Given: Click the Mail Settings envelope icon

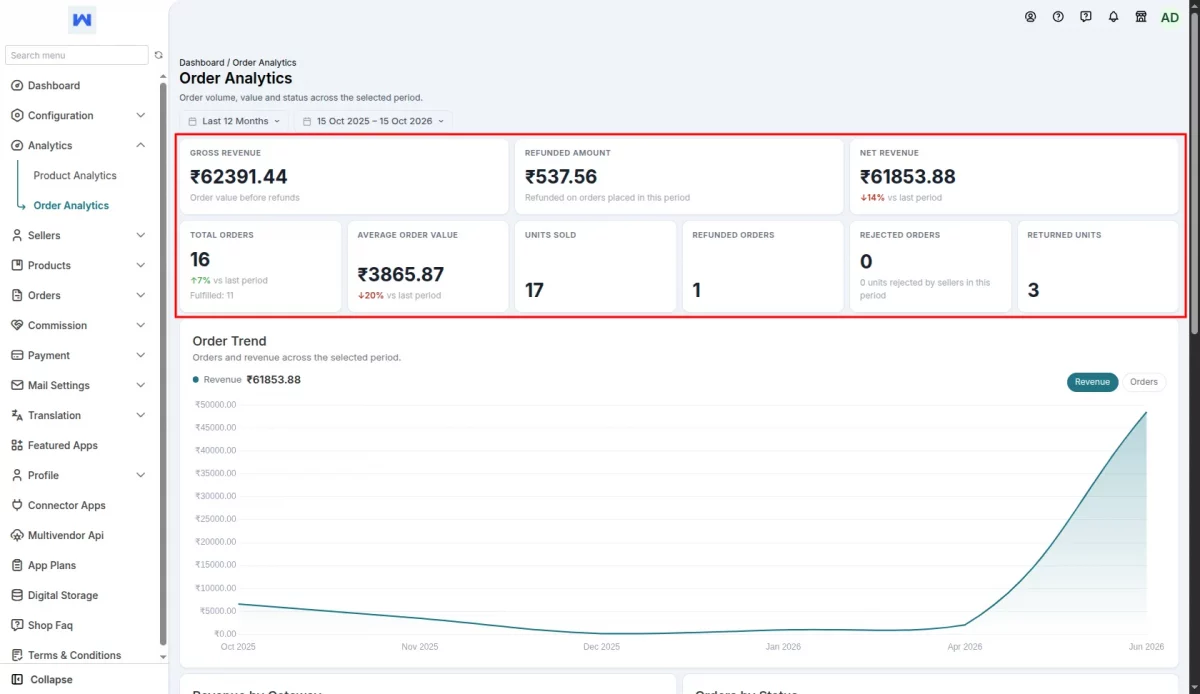Looking at the screenshot, I should pyautogui.click(x=17, y=386).
